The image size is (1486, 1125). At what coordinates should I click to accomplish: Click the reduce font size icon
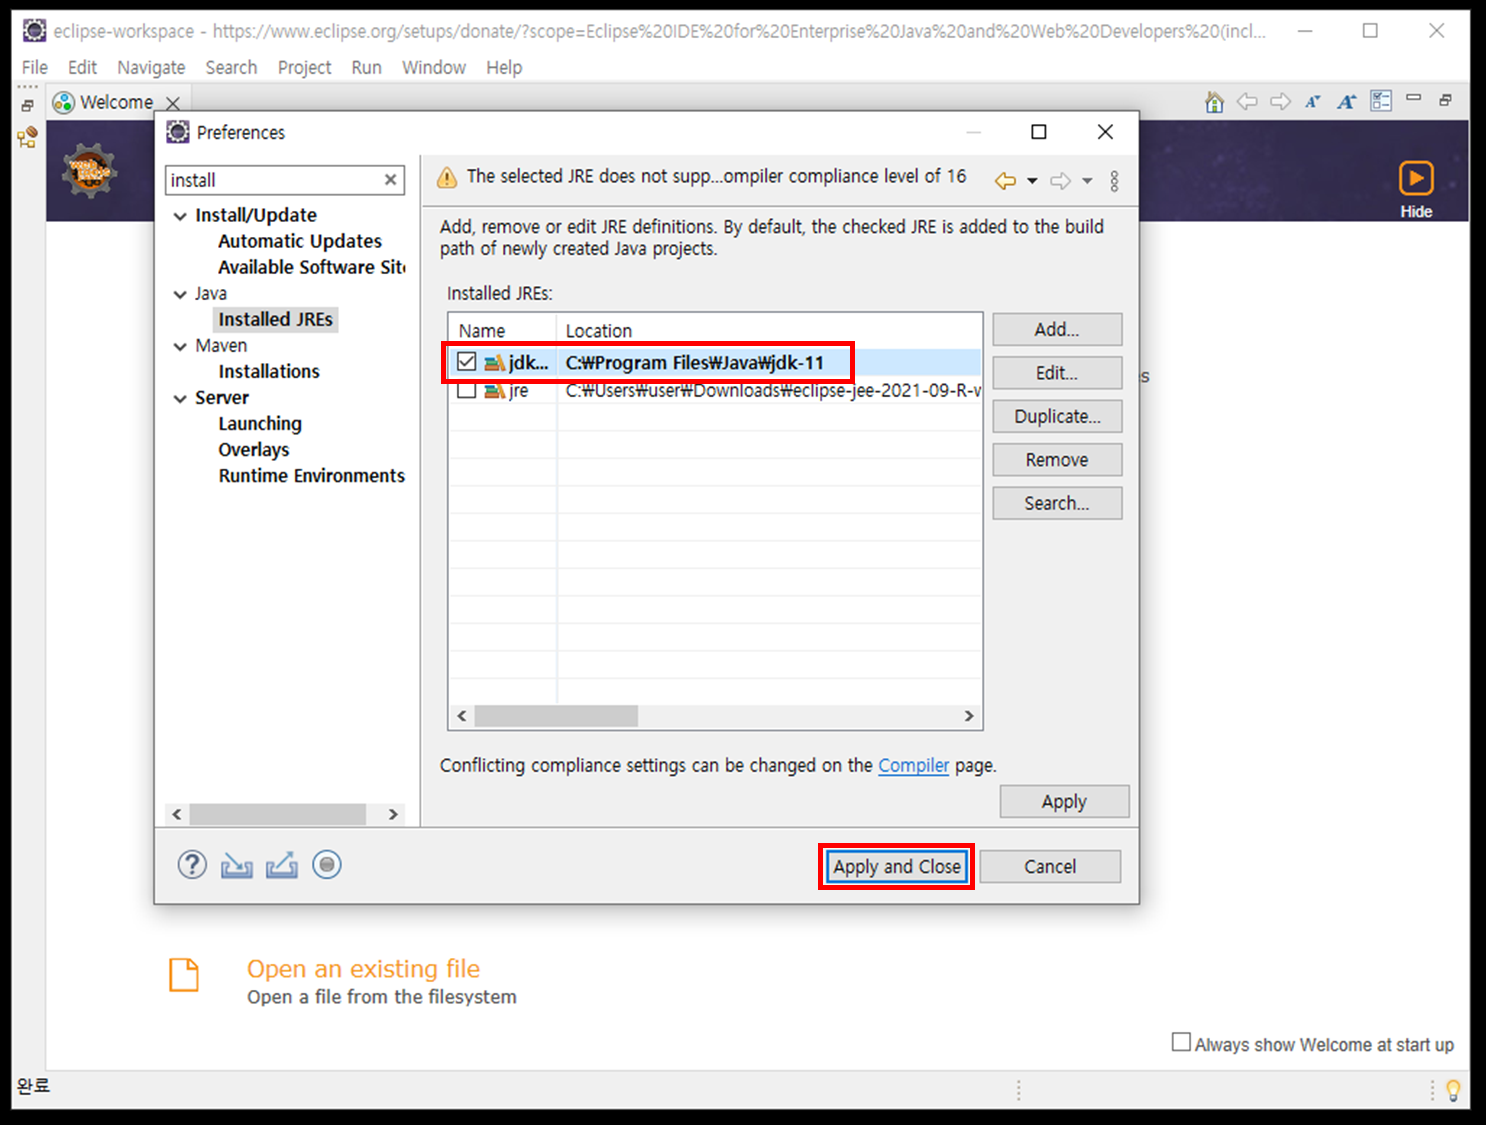click(x=1313, y=101)
